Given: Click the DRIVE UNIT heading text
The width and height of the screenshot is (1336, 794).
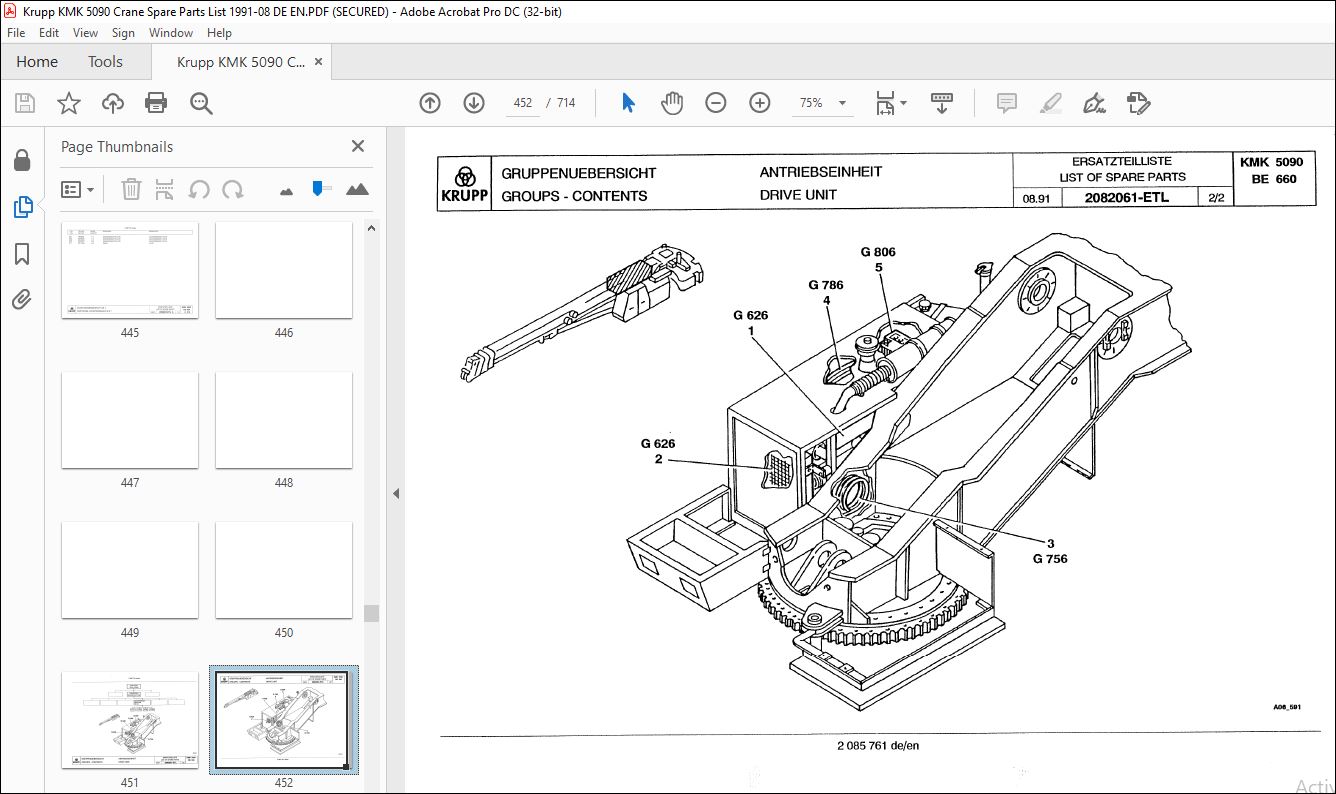Looking at the screenshot, I should point(798,195).
